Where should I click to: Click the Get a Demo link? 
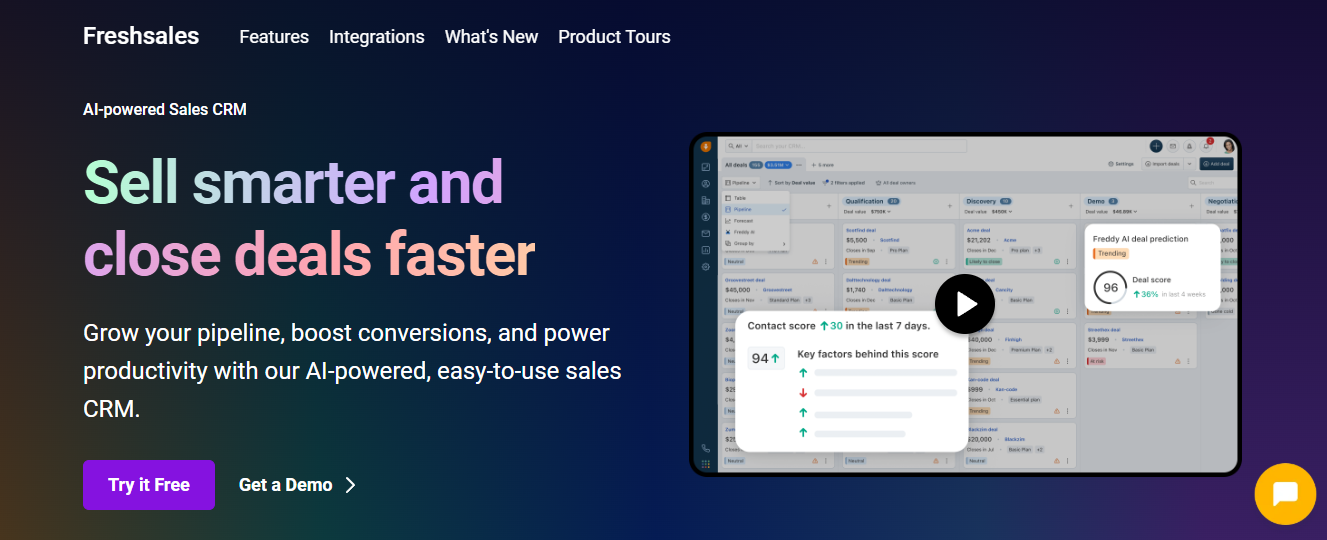point(286,485)
